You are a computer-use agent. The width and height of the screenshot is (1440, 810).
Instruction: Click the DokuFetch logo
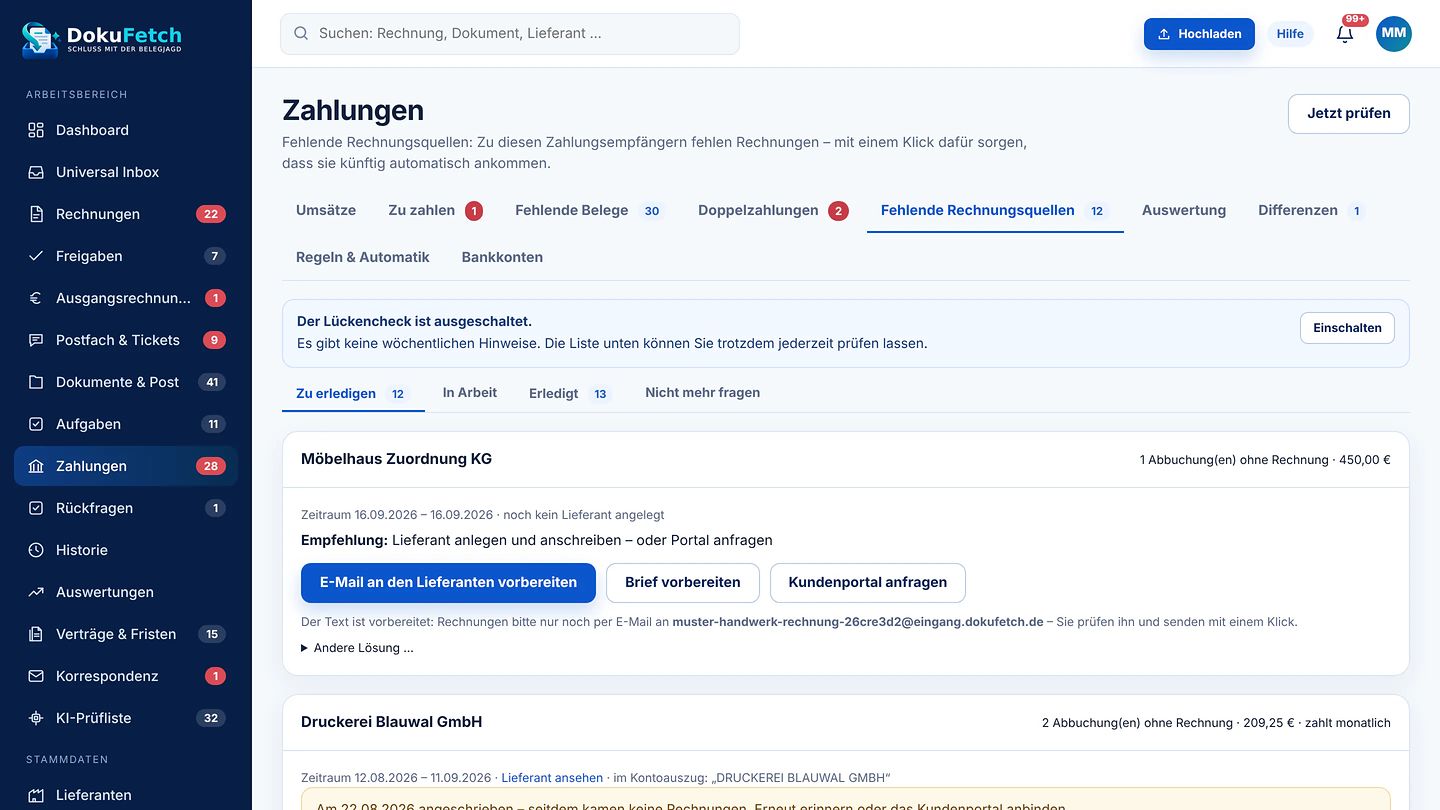(x=101, y=39)
